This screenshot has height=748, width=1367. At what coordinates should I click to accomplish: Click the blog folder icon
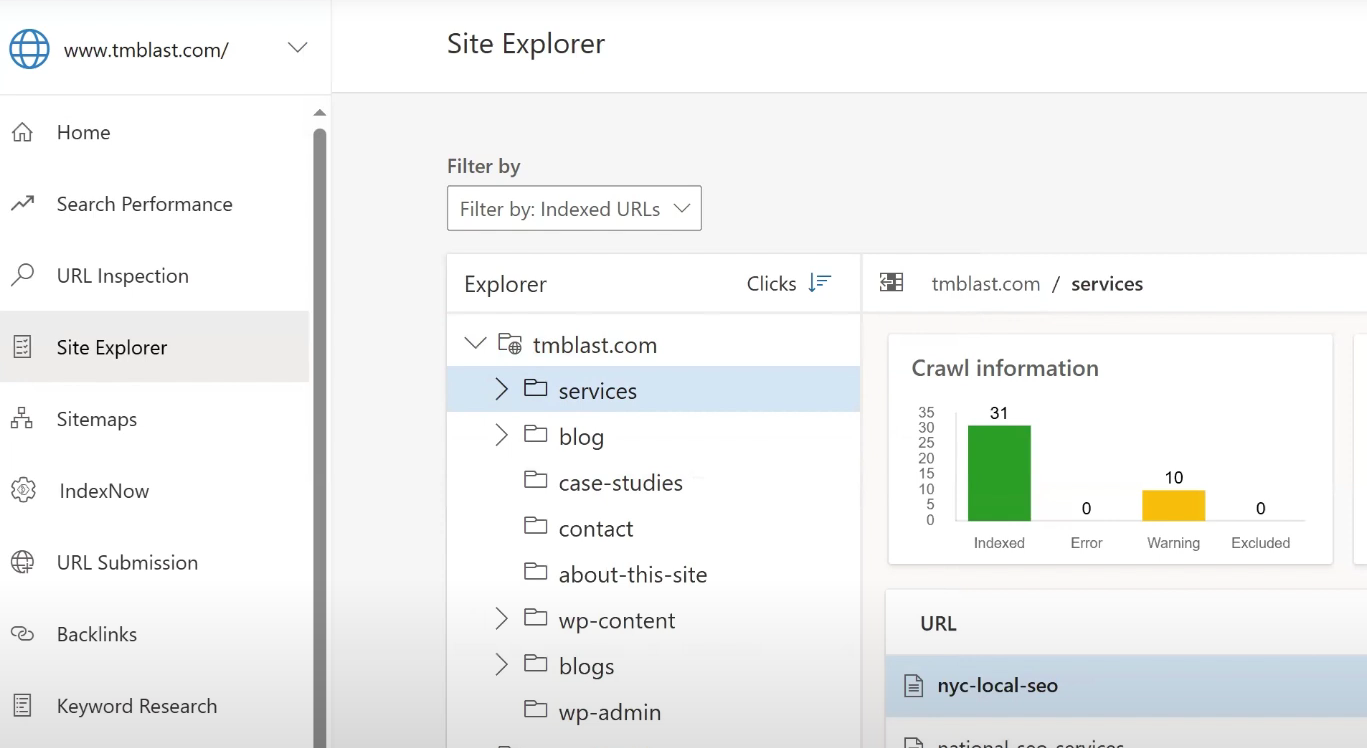[x=536, y=434]
